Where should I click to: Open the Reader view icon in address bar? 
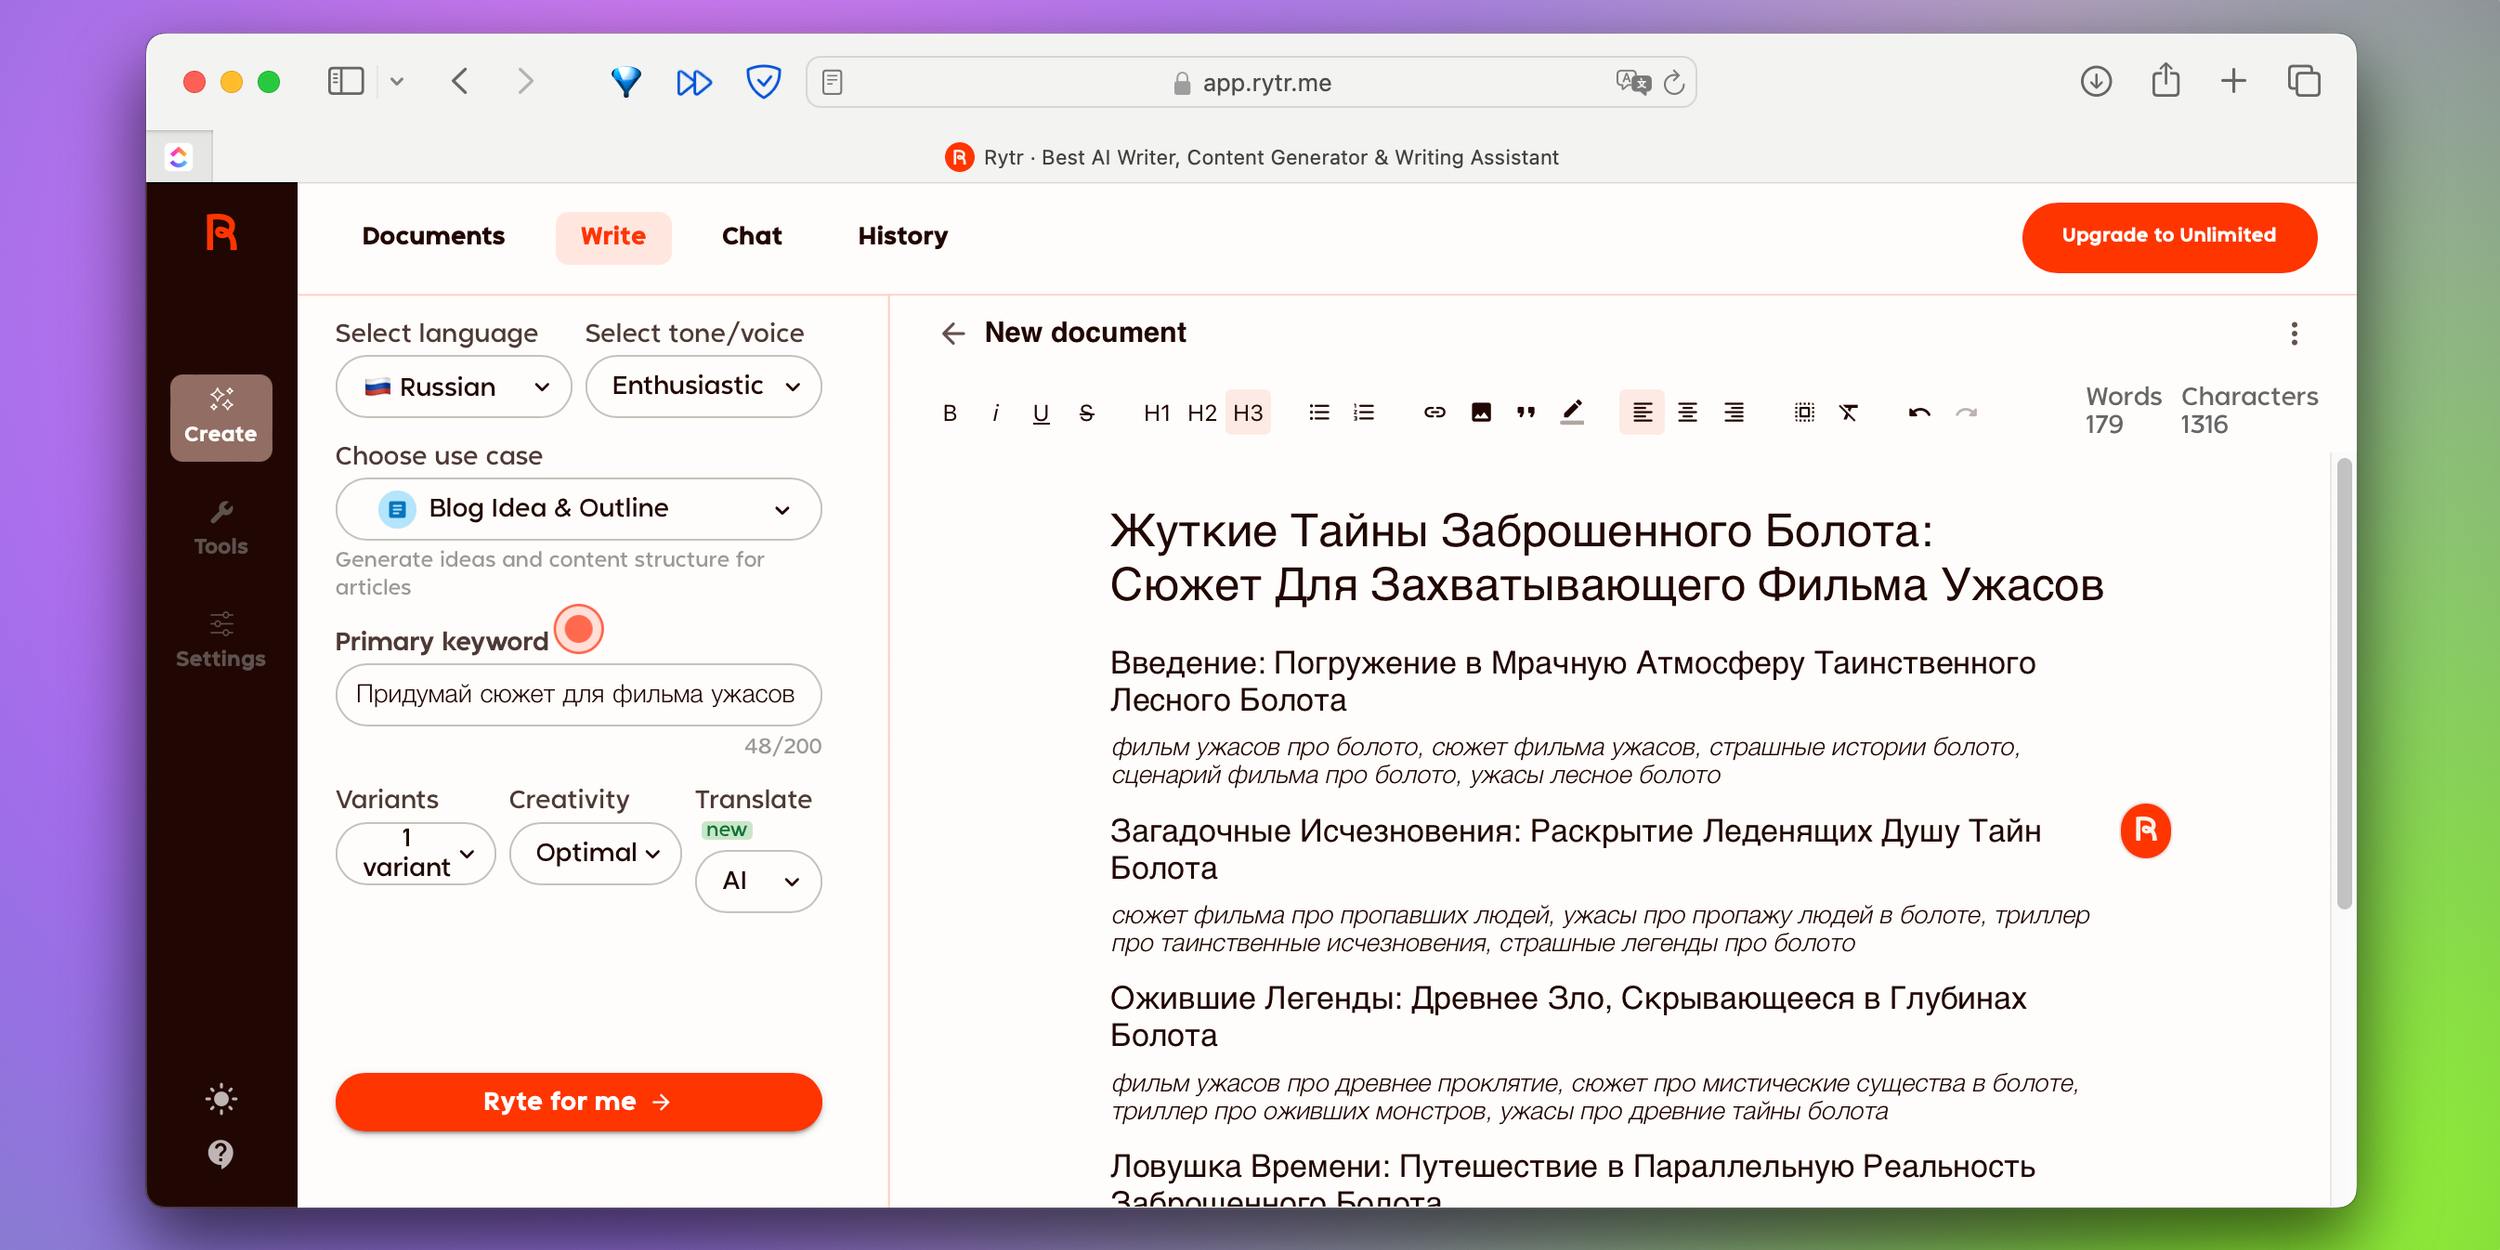(x=832, y=82)
